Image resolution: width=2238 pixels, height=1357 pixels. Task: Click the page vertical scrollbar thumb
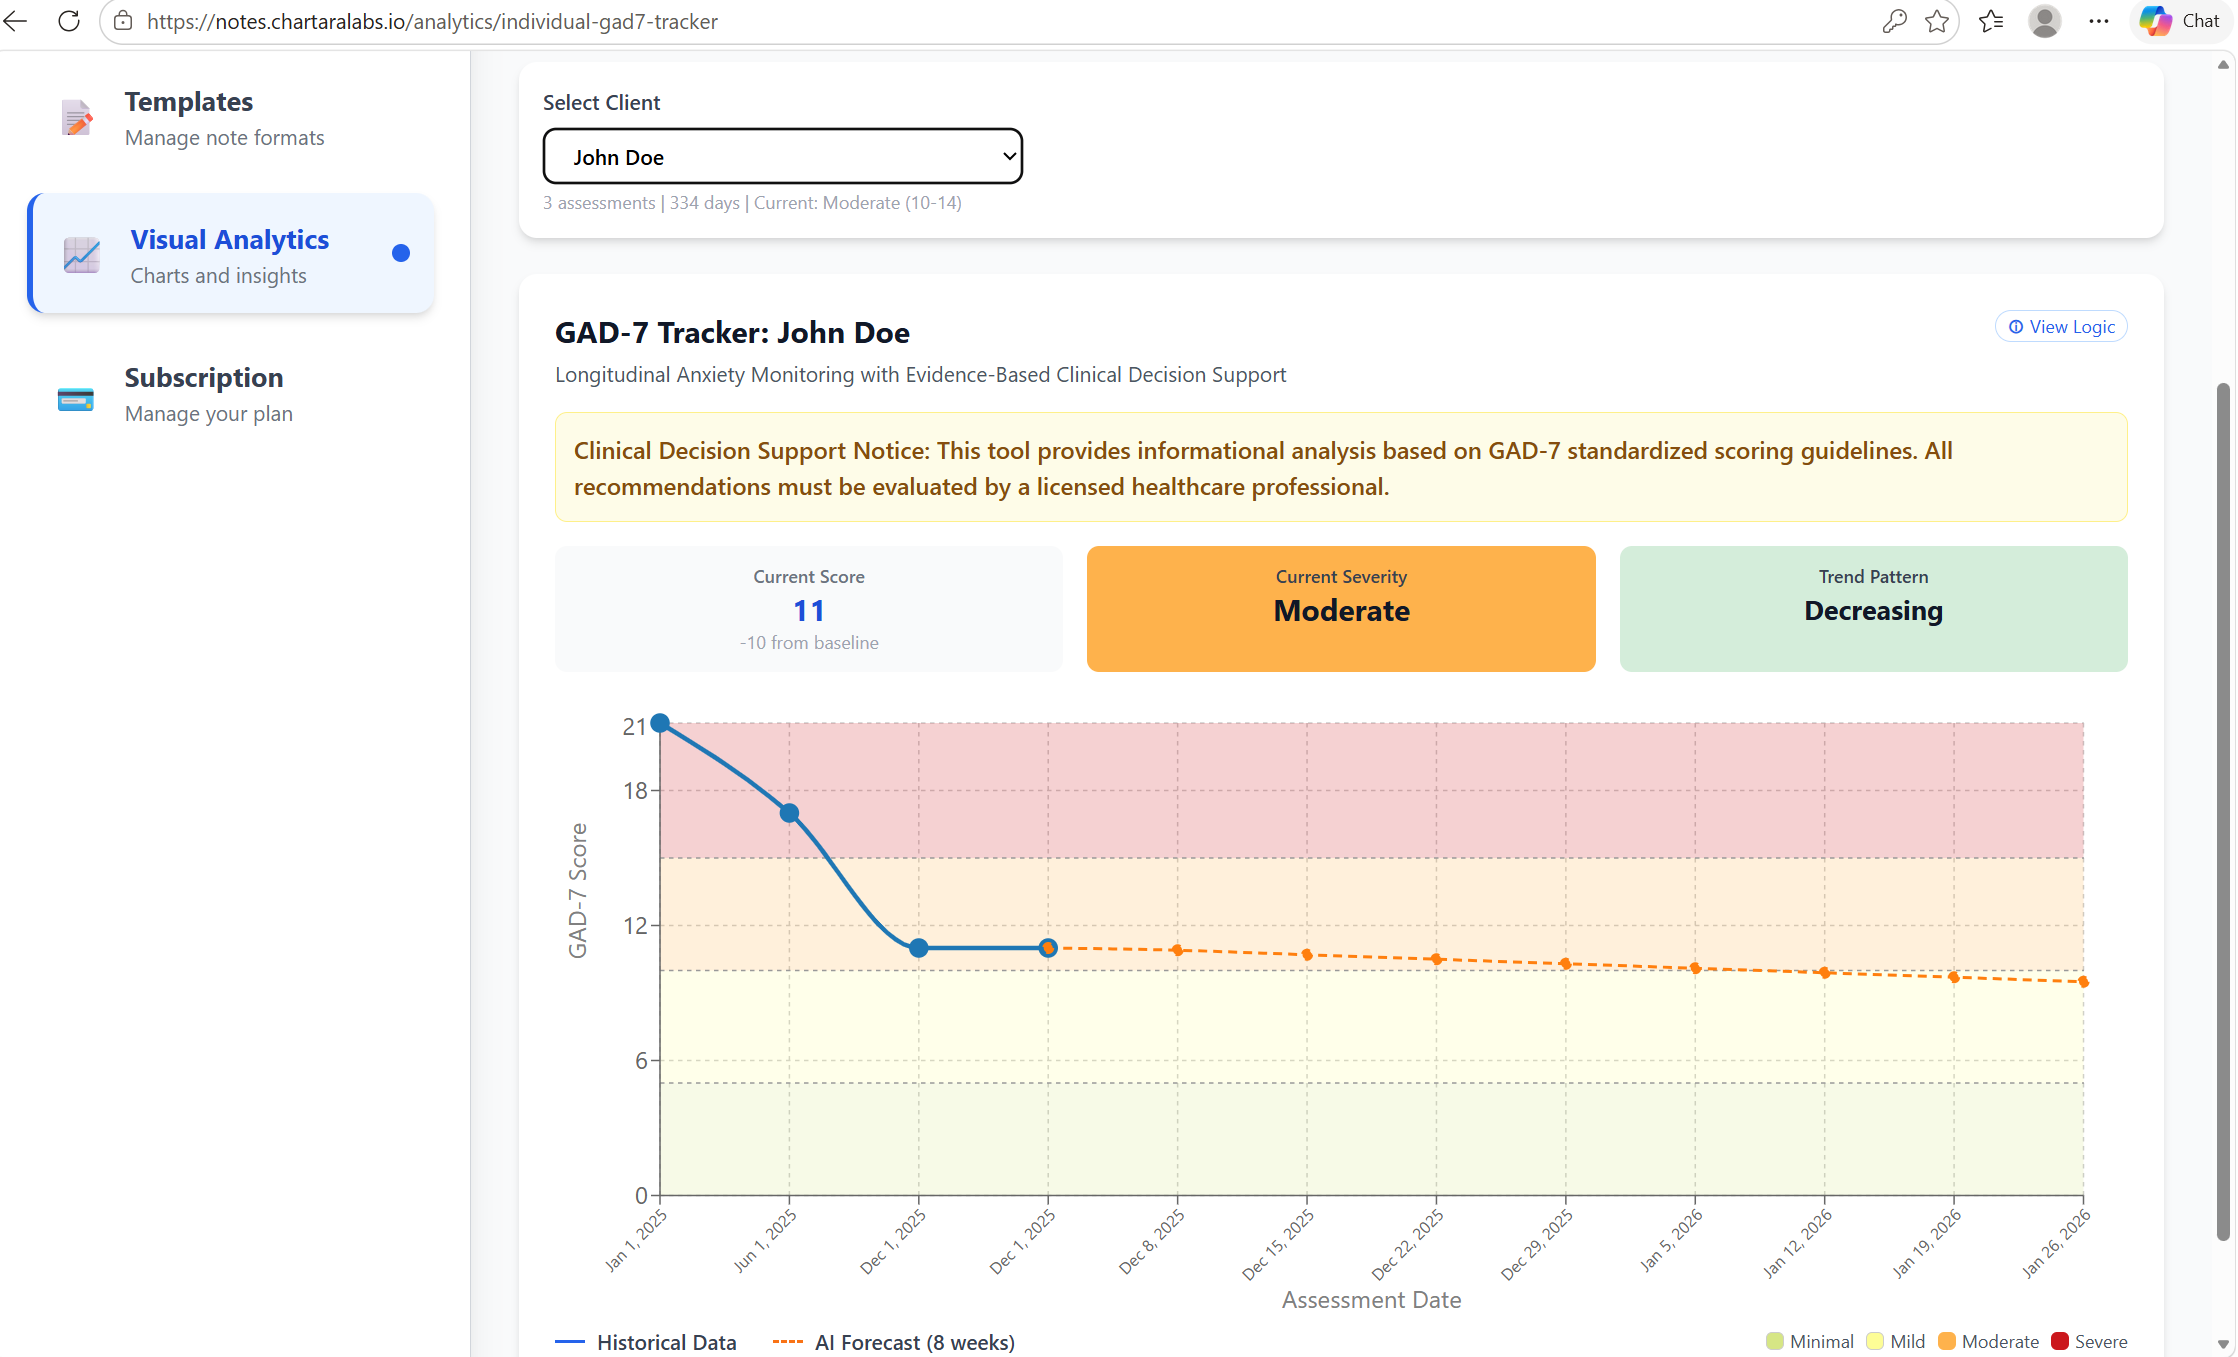[2223, 810]
